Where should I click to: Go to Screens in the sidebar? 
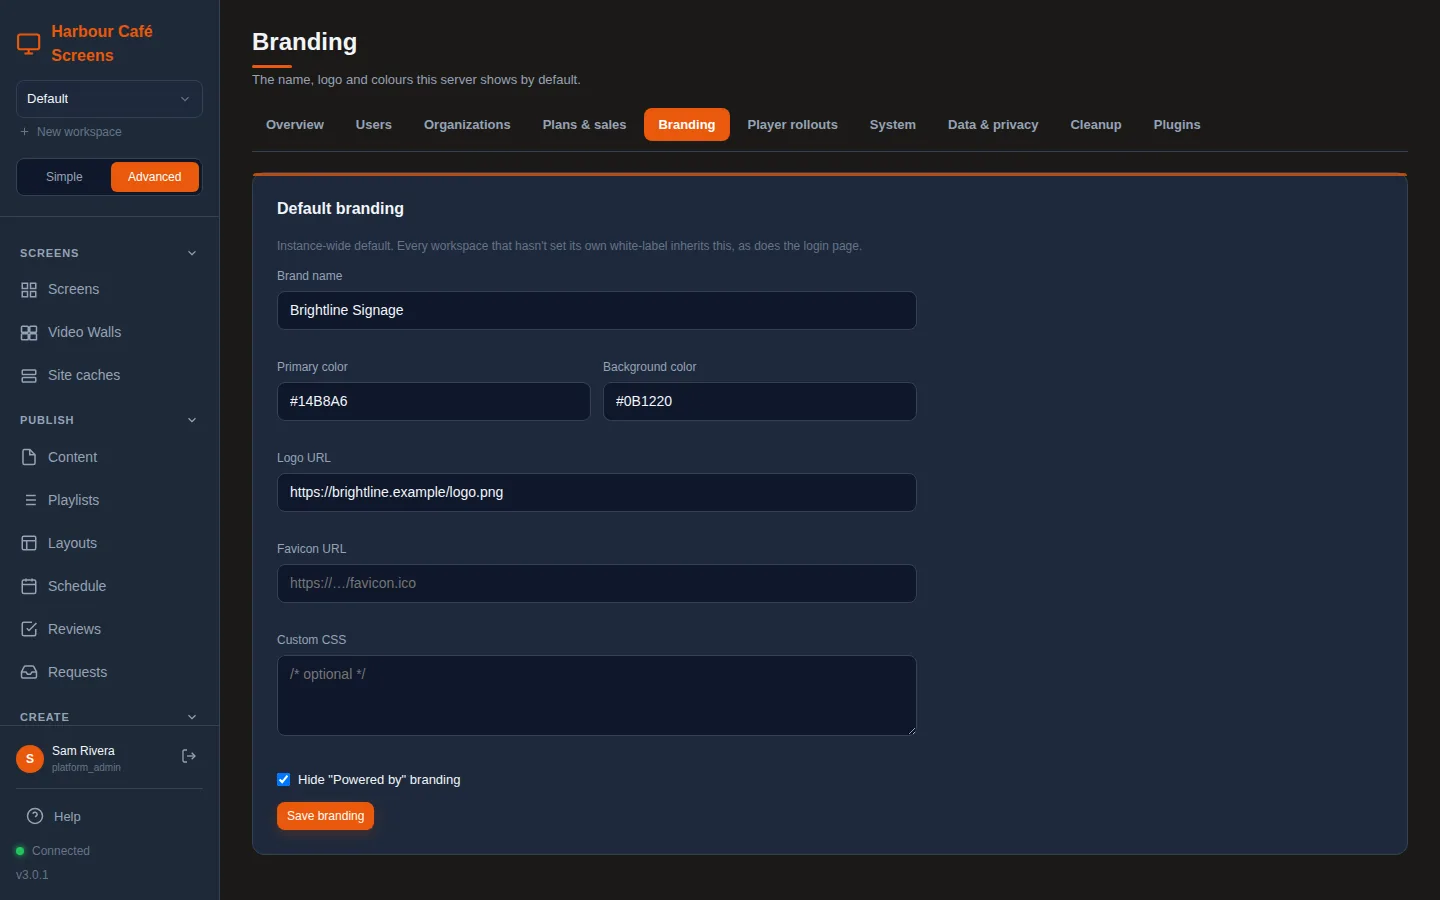(x=109, y=290)
